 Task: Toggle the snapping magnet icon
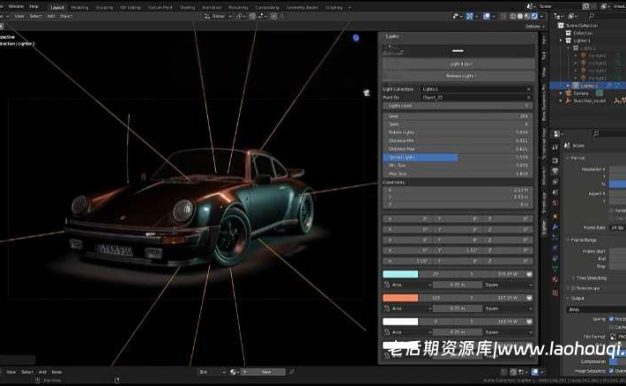point(252,16)
